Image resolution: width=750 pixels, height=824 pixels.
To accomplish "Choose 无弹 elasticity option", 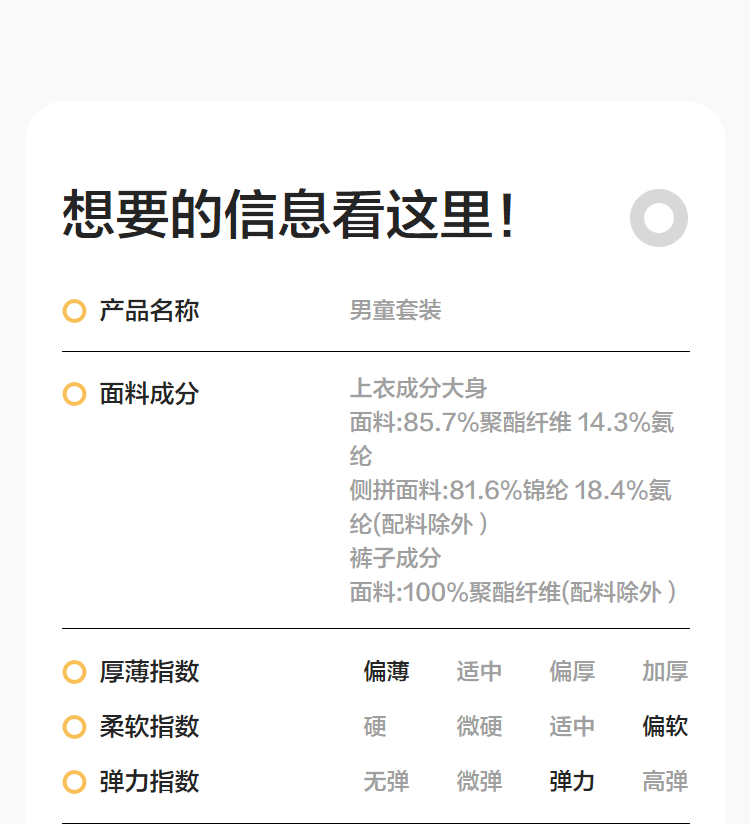I will click(386, 782).
